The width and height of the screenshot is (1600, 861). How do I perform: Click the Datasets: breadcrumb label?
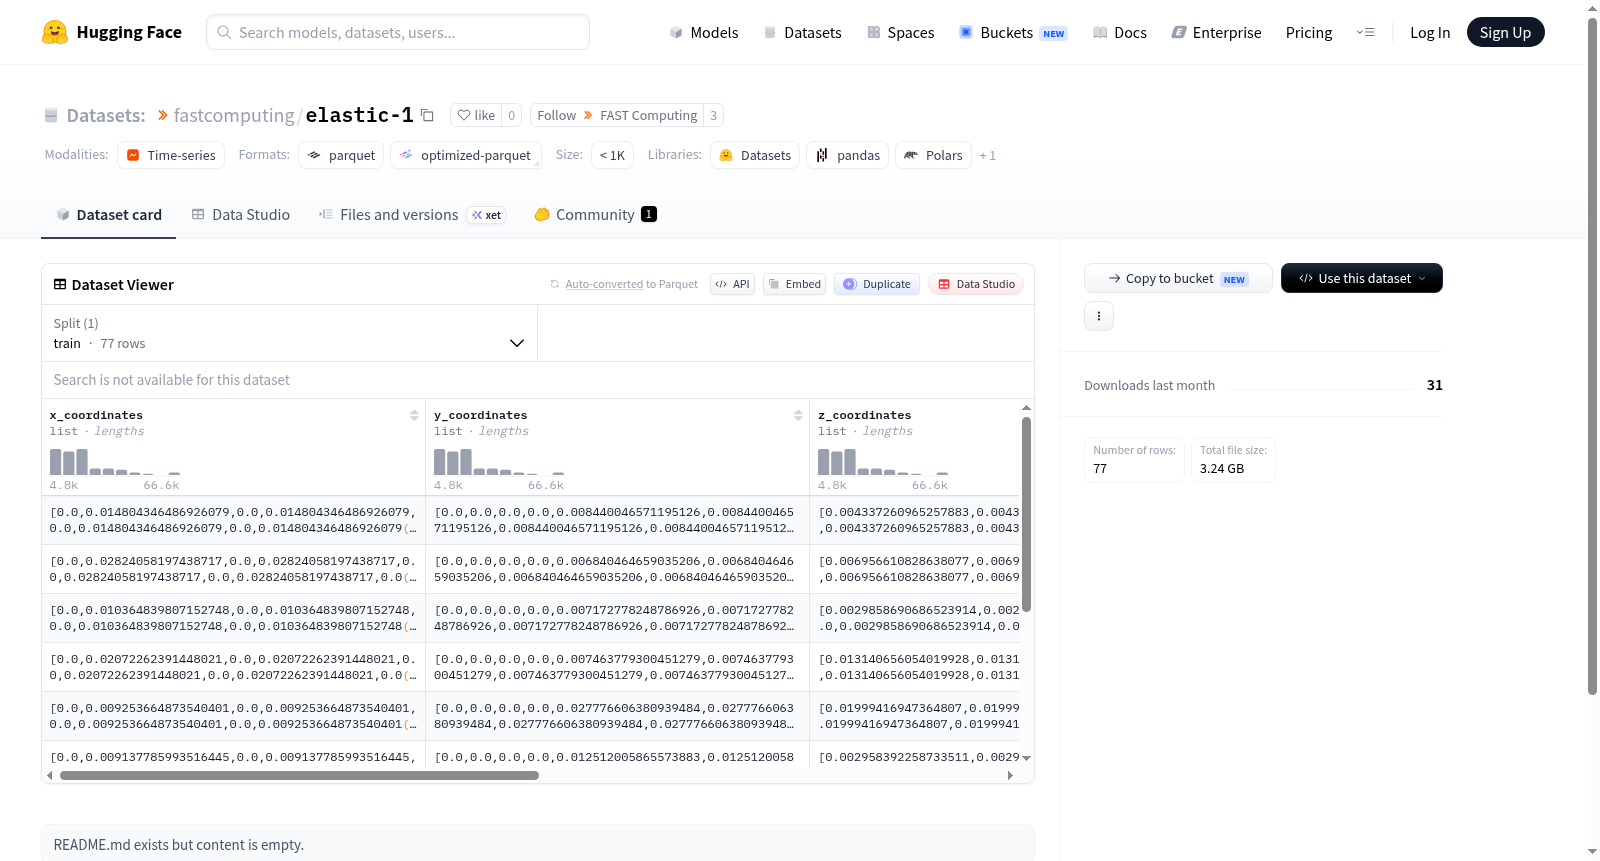(x=106, y=115)
